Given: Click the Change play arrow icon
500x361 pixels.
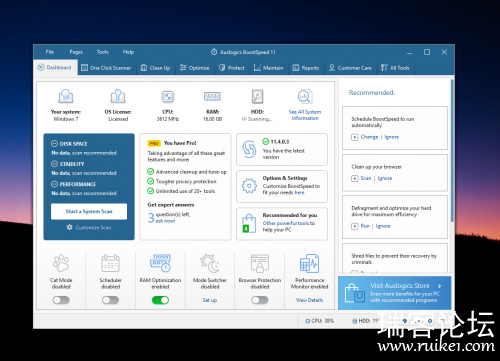Looking at the screenshot, I should point(355,137).
